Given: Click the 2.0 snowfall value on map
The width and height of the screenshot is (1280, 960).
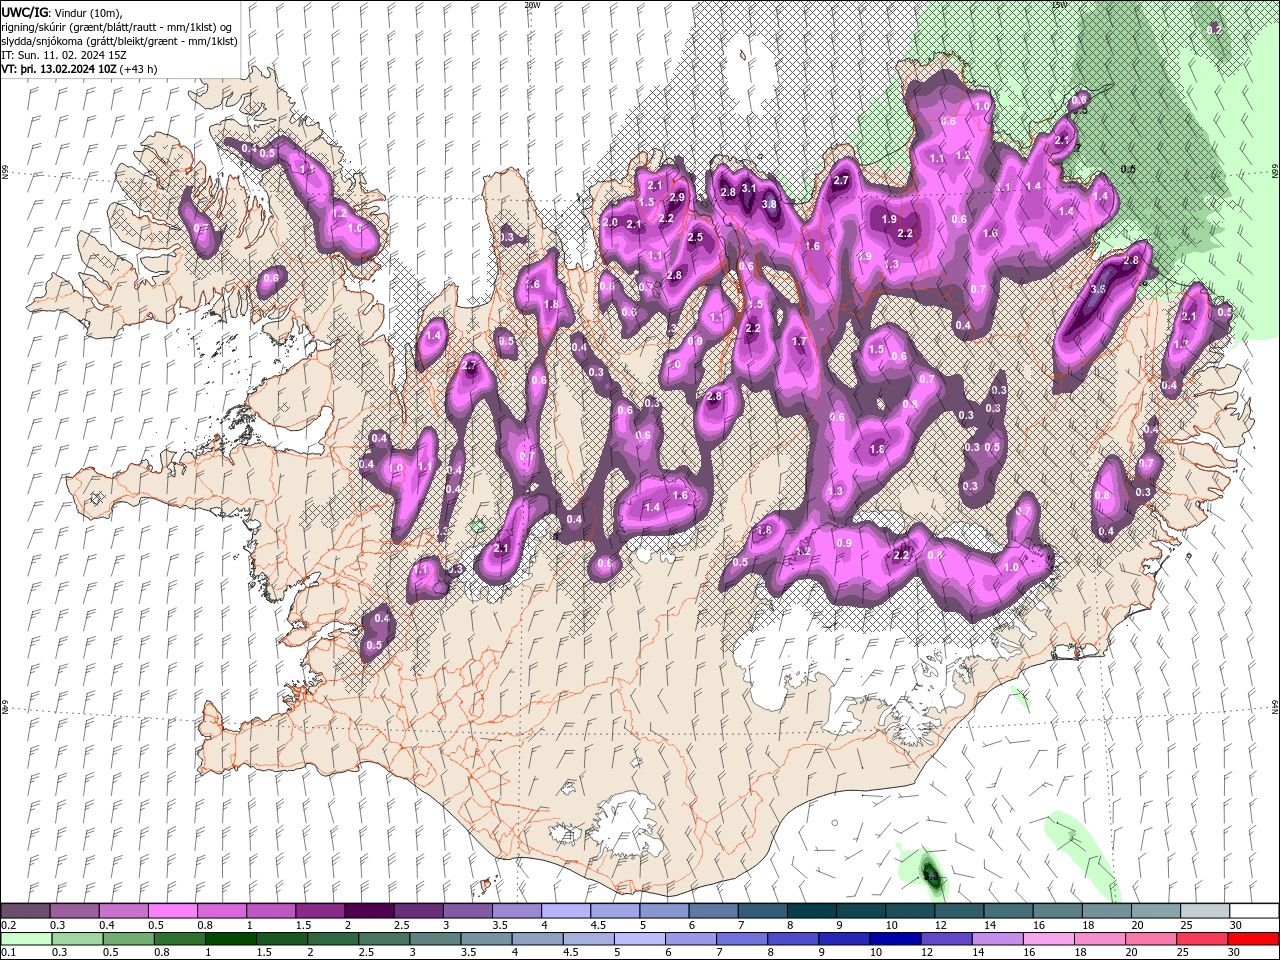Looking at the screenshot, I should tap(610, 222).
